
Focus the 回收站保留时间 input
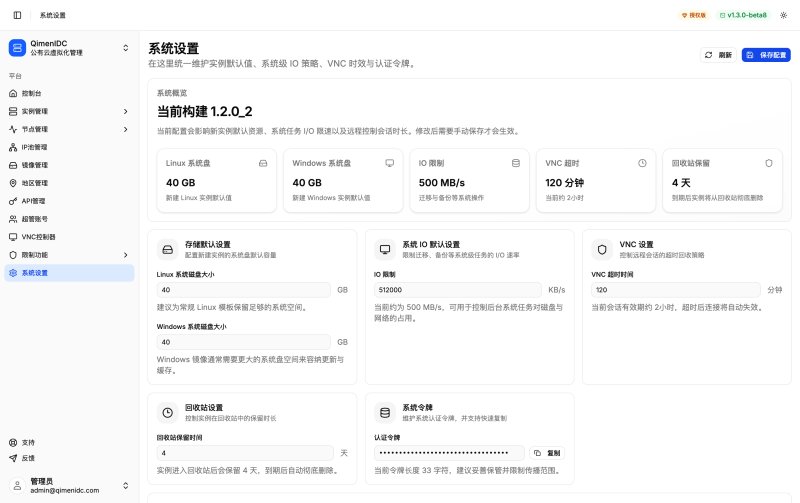[245, 453]
